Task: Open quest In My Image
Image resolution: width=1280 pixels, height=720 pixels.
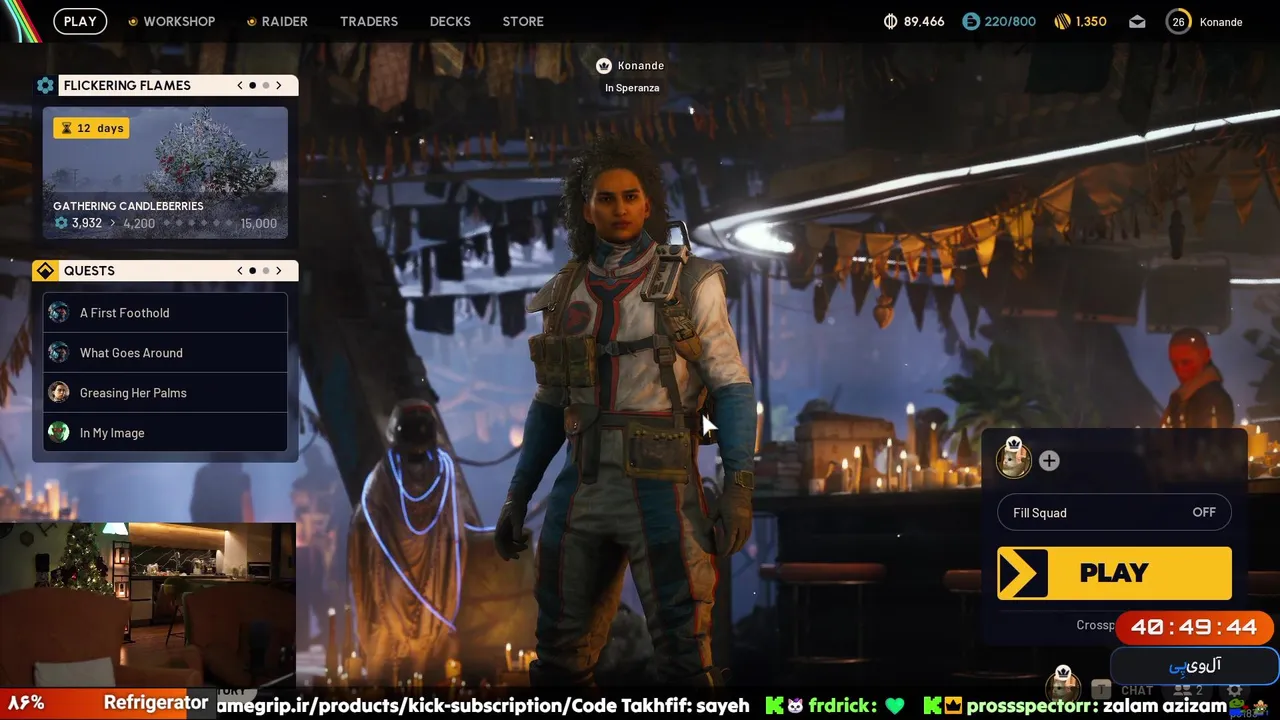Action: [165, 432]
